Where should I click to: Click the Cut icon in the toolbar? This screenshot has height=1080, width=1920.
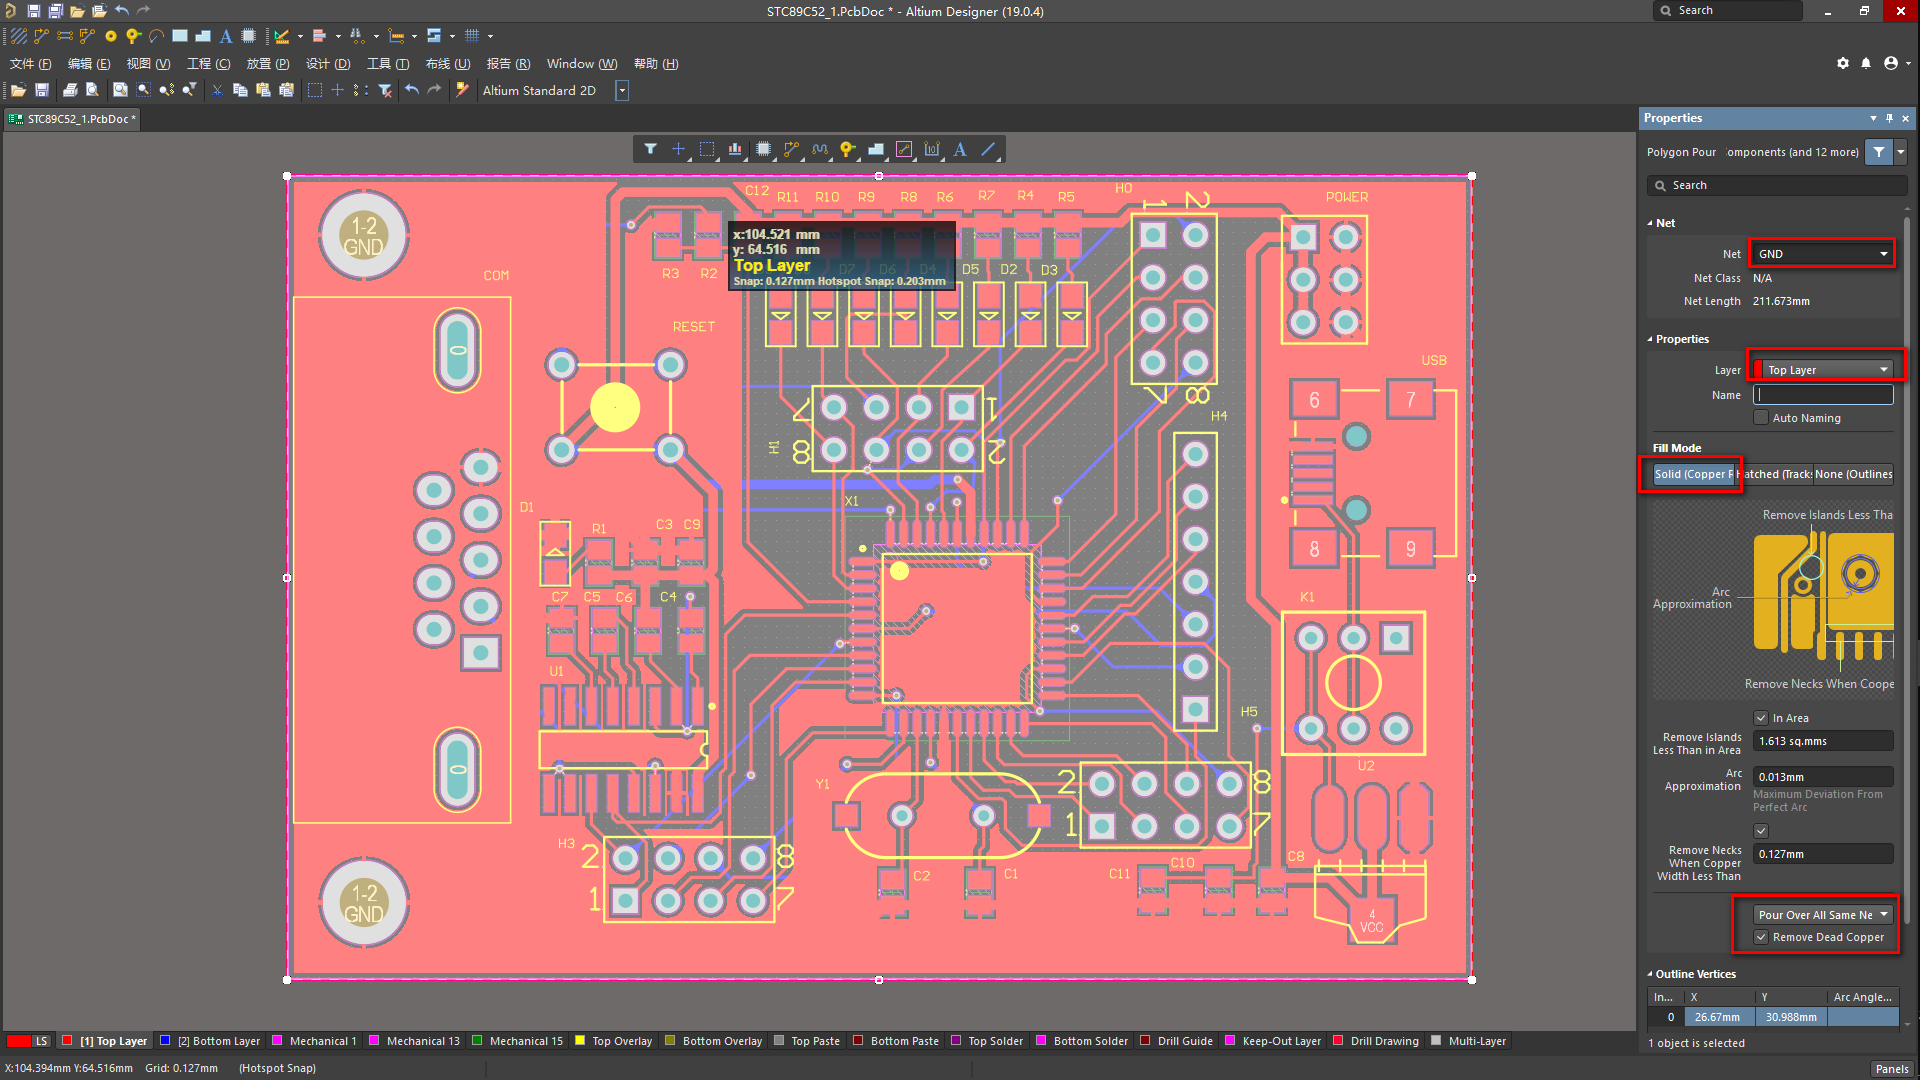(217, 90)
